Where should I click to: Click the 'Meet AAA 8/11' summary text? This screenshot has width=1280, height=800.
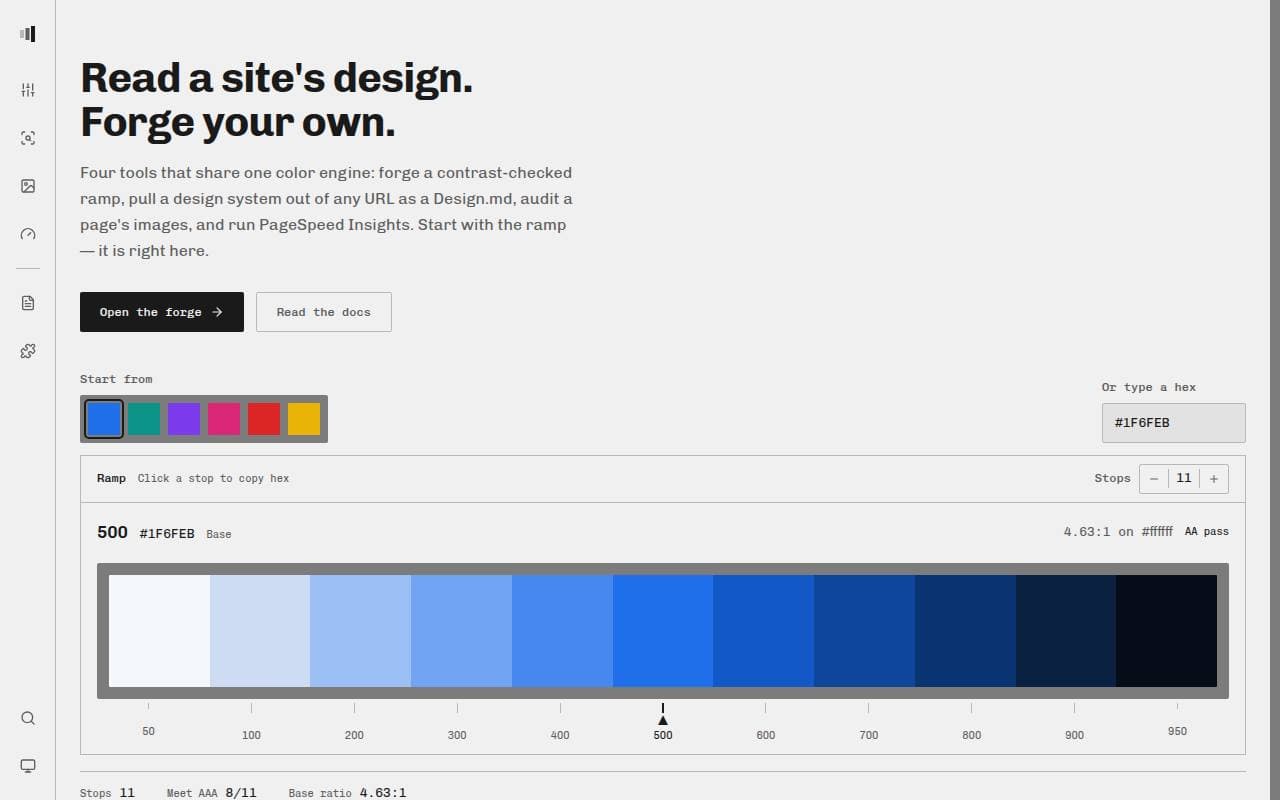[211, 793]
